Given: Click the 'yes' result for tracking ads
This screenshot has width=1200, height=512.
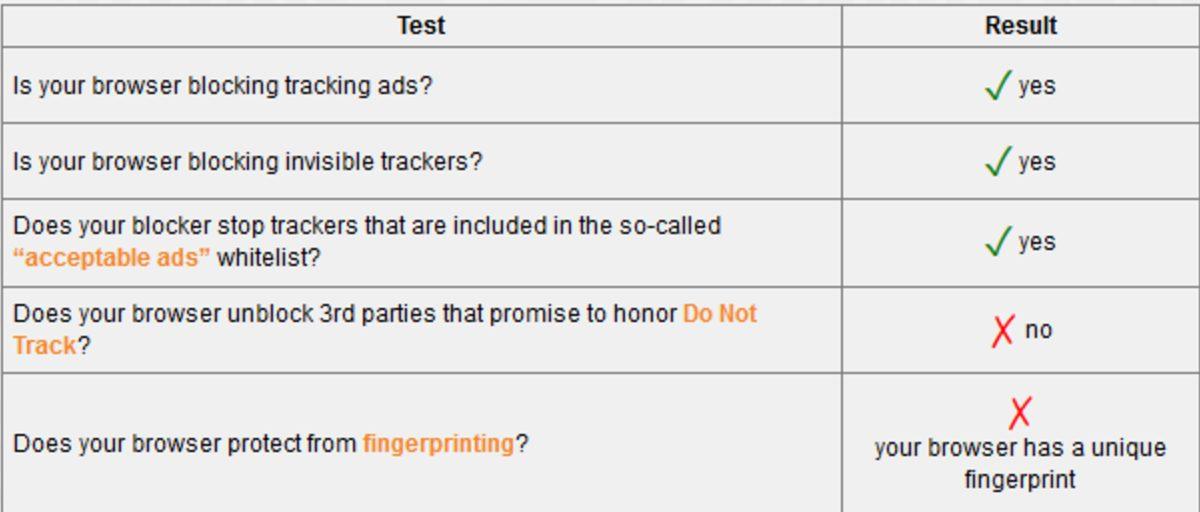Looking at the screenshot, I should click(x=1037, y=86).
